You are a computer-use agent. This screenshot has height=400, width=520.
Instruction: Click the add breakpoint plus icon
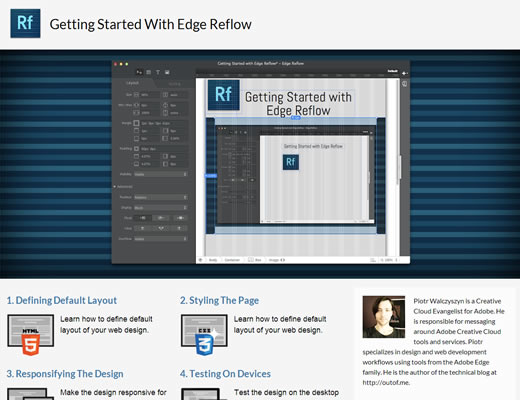[404, 73]
